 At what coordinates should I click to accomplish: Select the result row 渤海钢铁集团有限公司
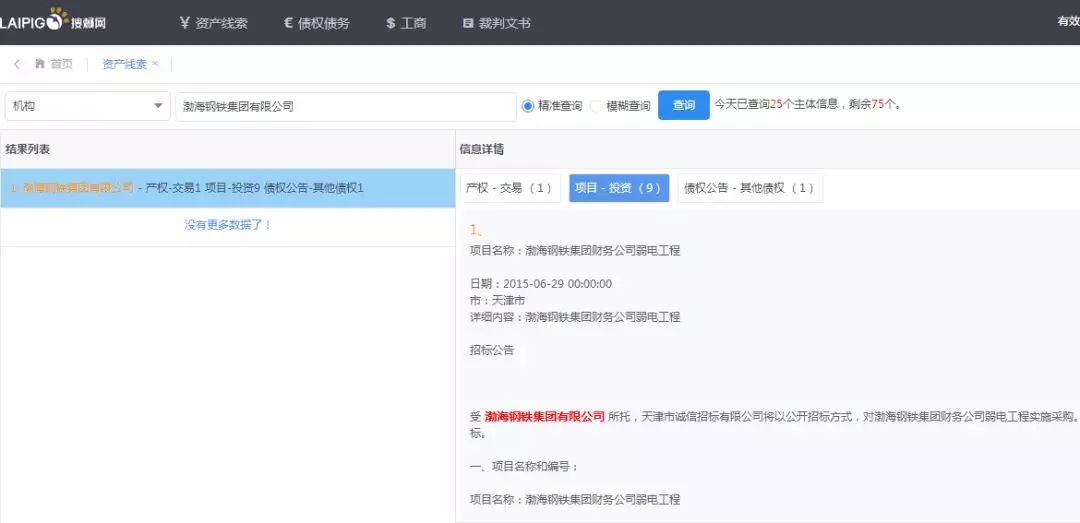click(x=227, y=187)
